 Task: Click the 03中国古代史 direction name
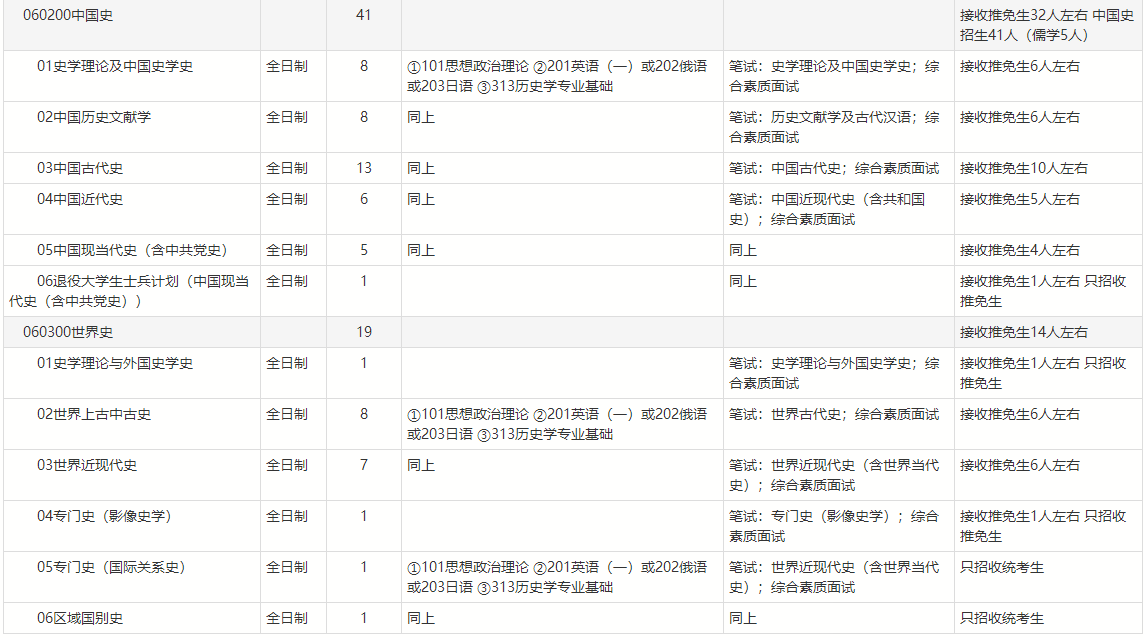(x=80, y=168)
